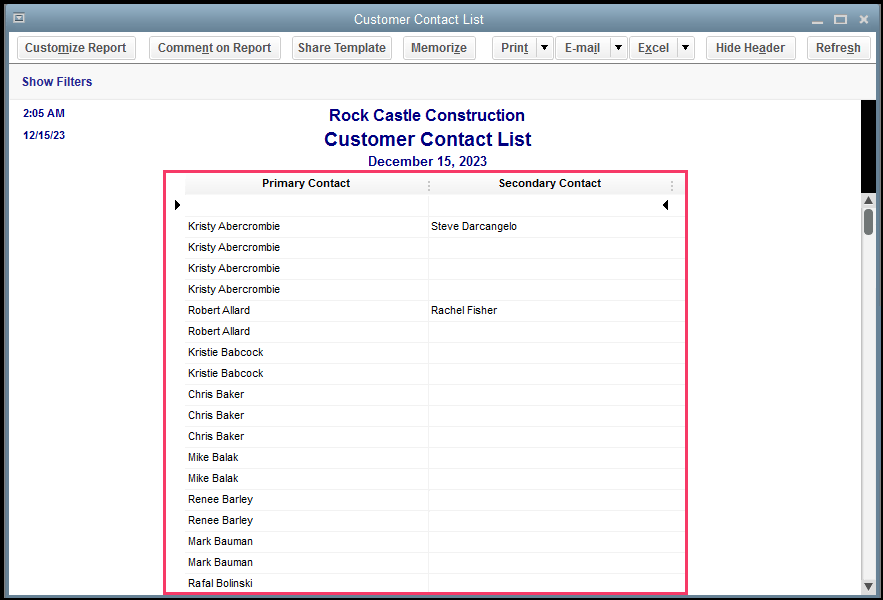Print the Customer Contact List

[513, 47]
